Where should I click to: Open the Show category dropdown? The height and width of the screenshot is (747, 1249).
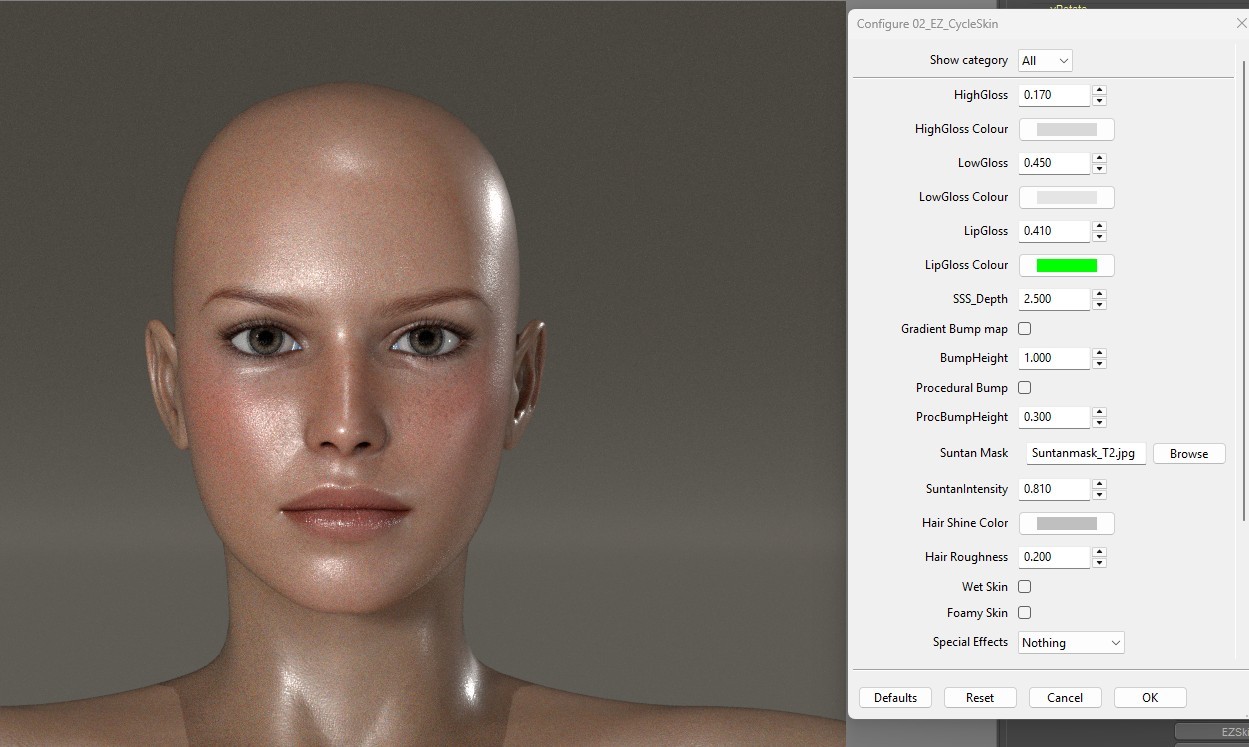tap(1045, 60)
